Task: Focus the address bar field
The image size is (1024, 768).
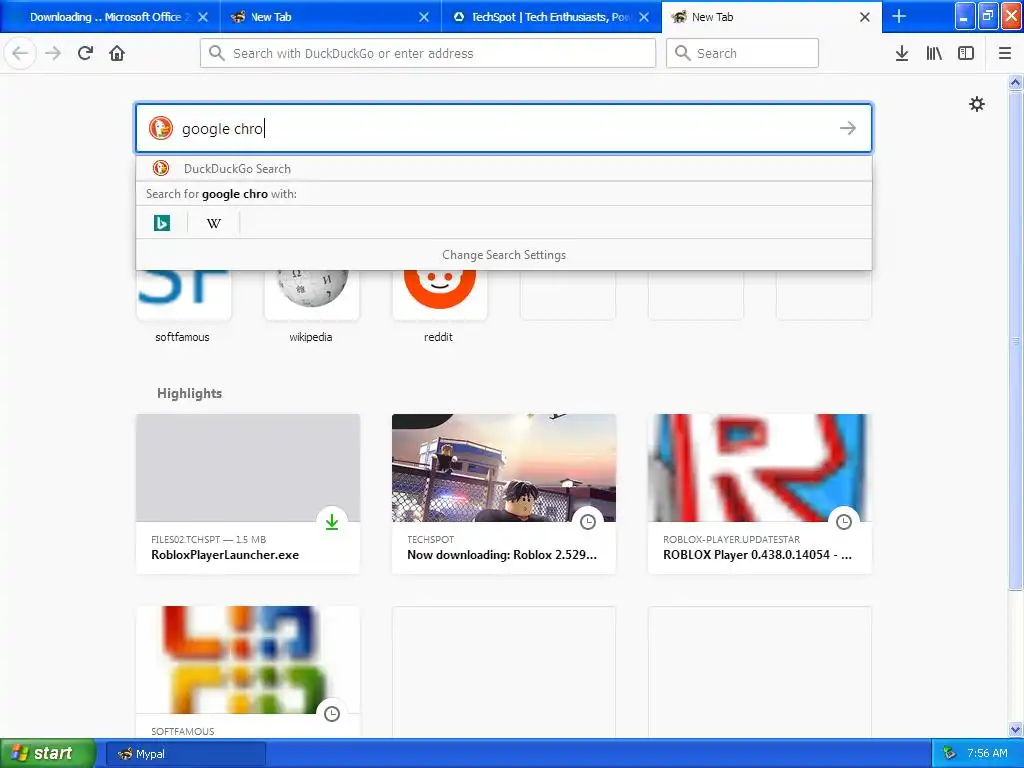Action: [428, 53]
